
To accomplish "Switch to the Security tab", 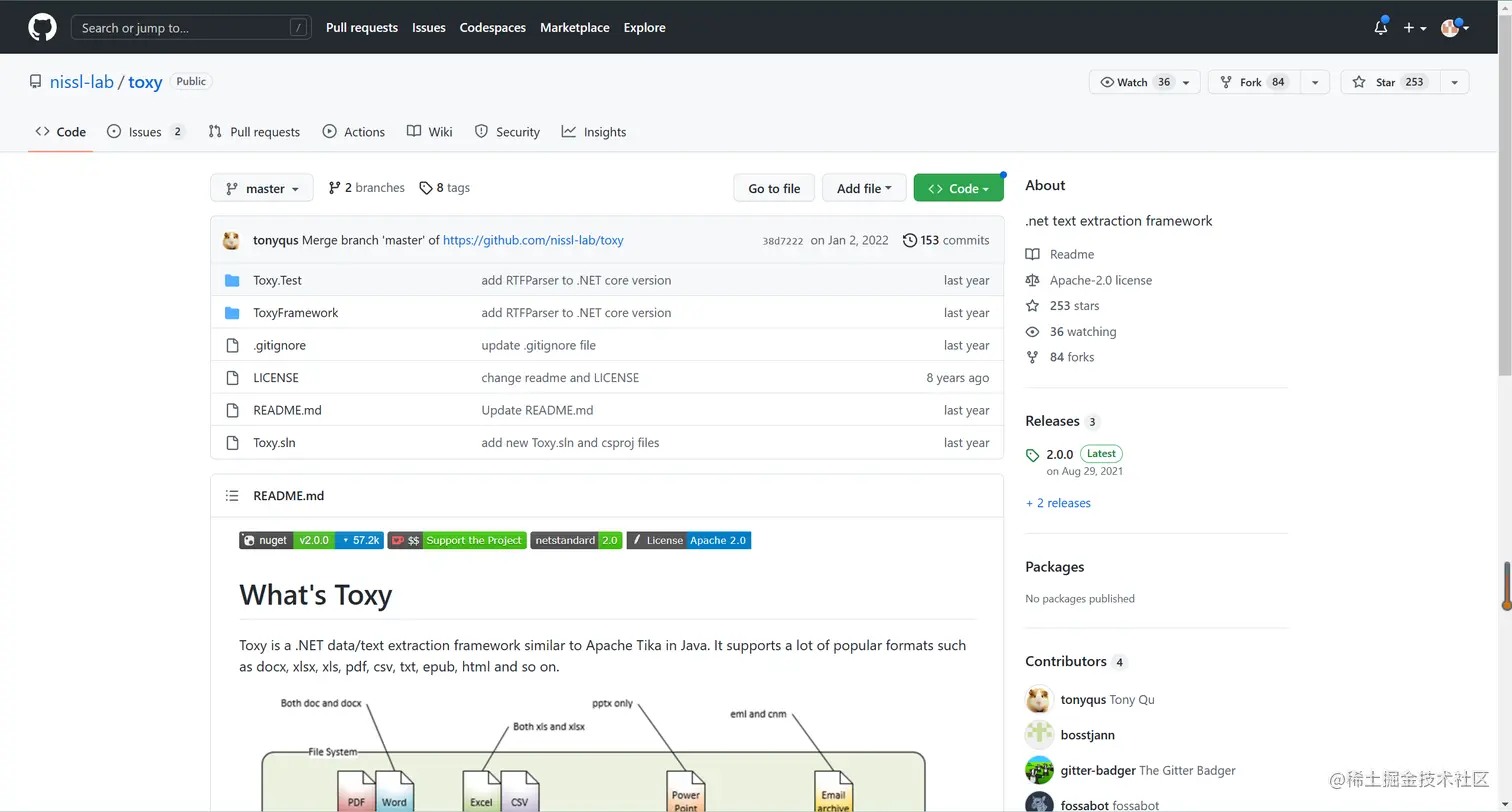I will (507, 132).
